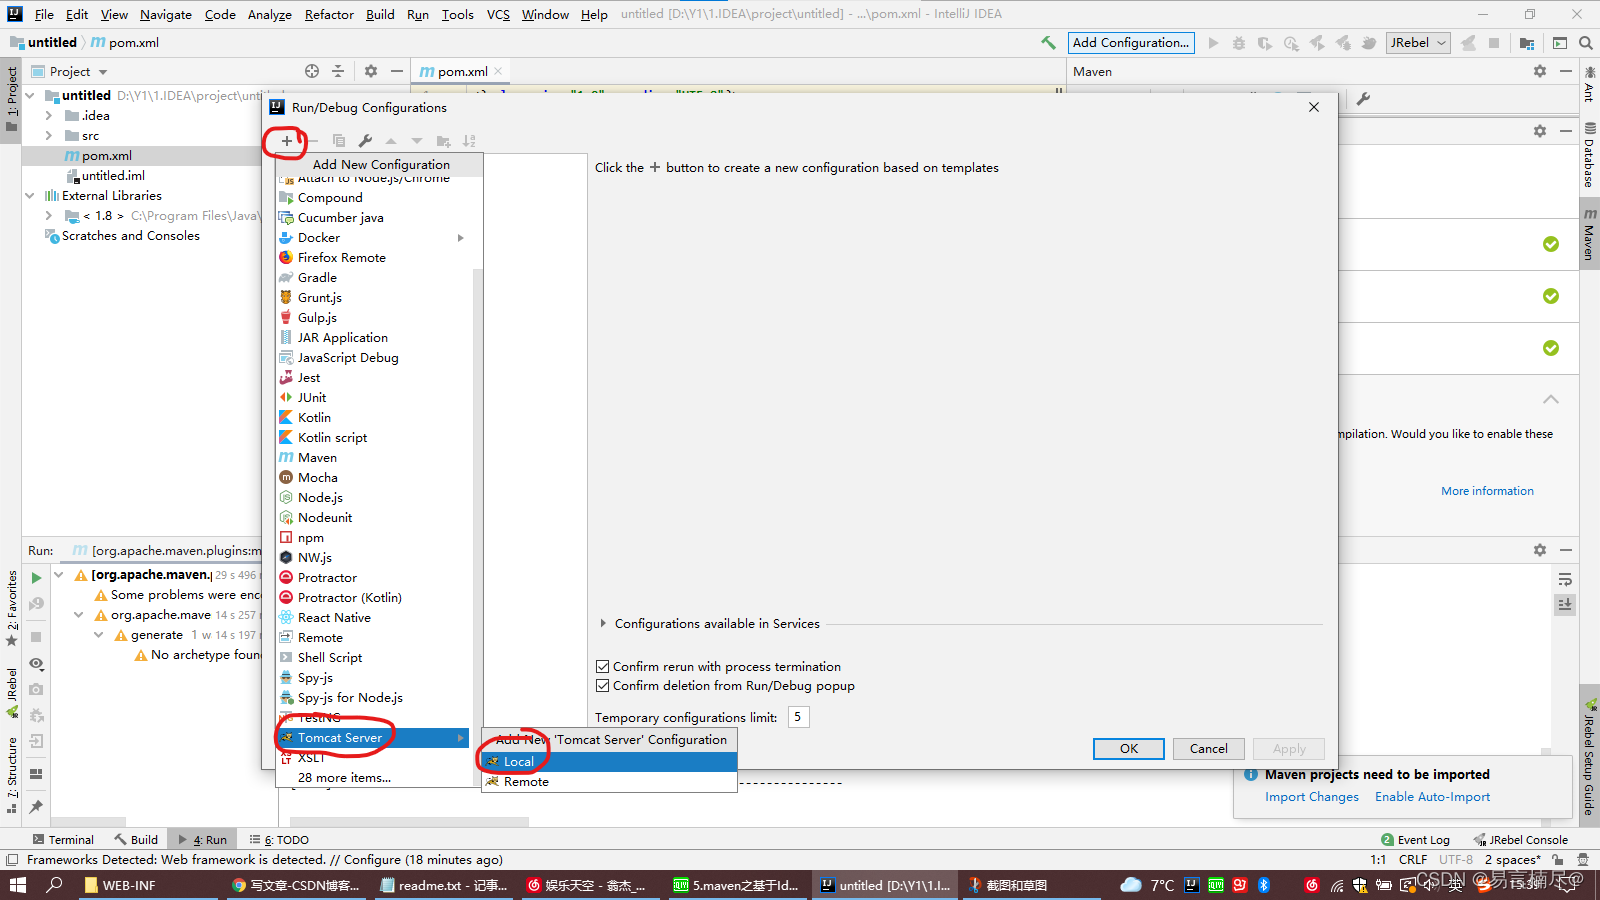
Task: Choose Remote under Tomcat Server submenu
Action: pyautogui.click(x=610, y=782)
